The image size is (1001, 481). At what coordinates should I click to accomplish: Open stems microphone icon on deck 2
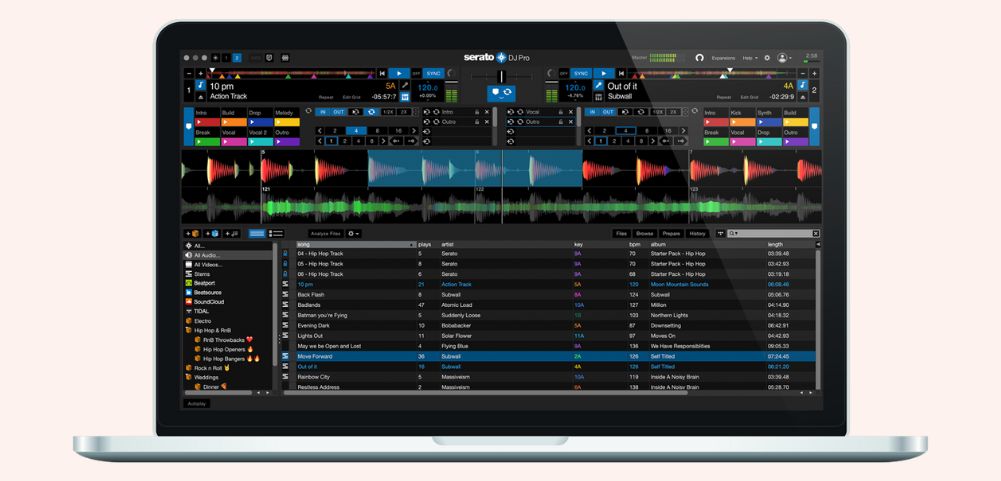[x=599, y=85]
